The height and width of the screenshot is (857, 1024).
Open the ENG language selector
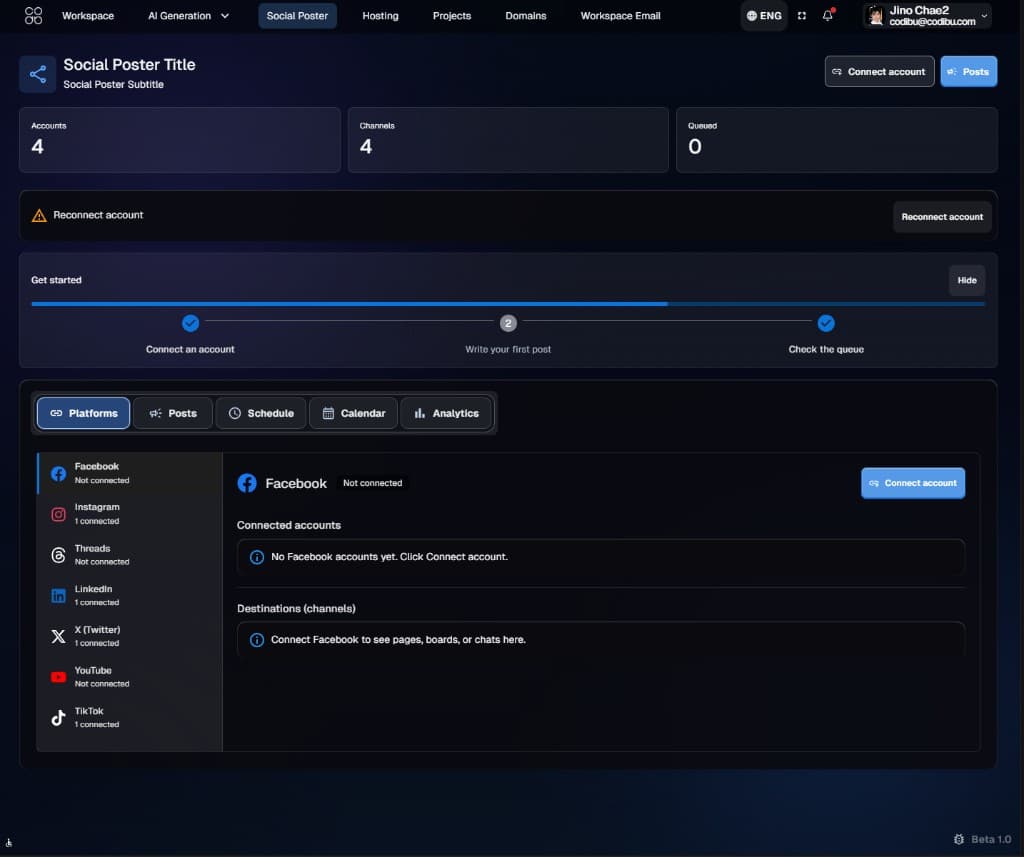click(x=763, y=16)
